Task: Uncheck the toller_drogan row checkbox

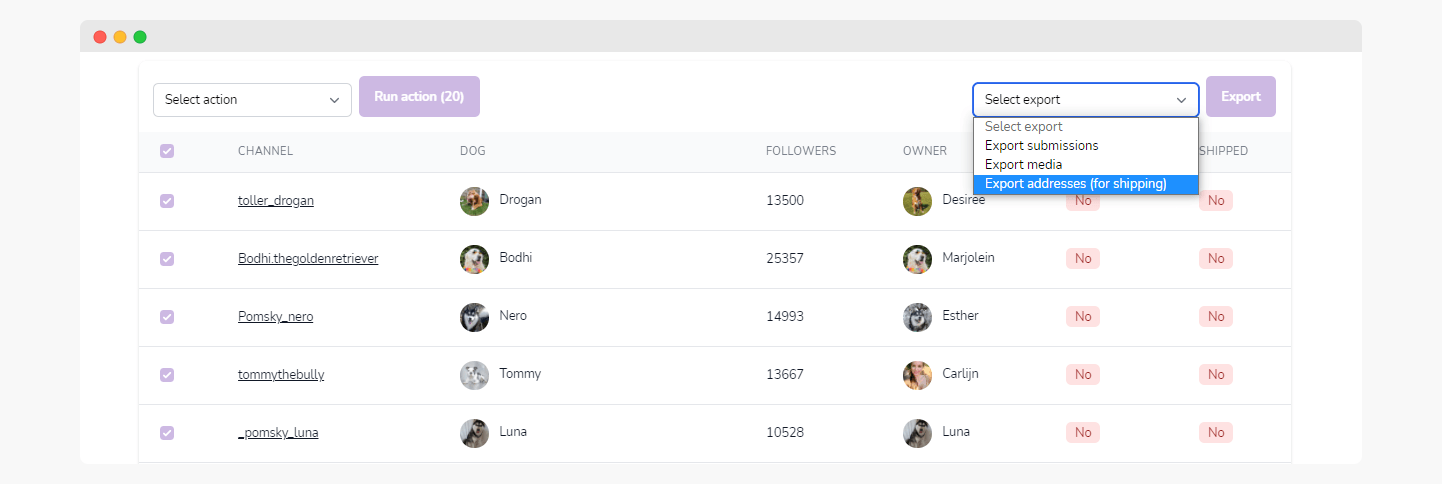Action: pos(167,201)
